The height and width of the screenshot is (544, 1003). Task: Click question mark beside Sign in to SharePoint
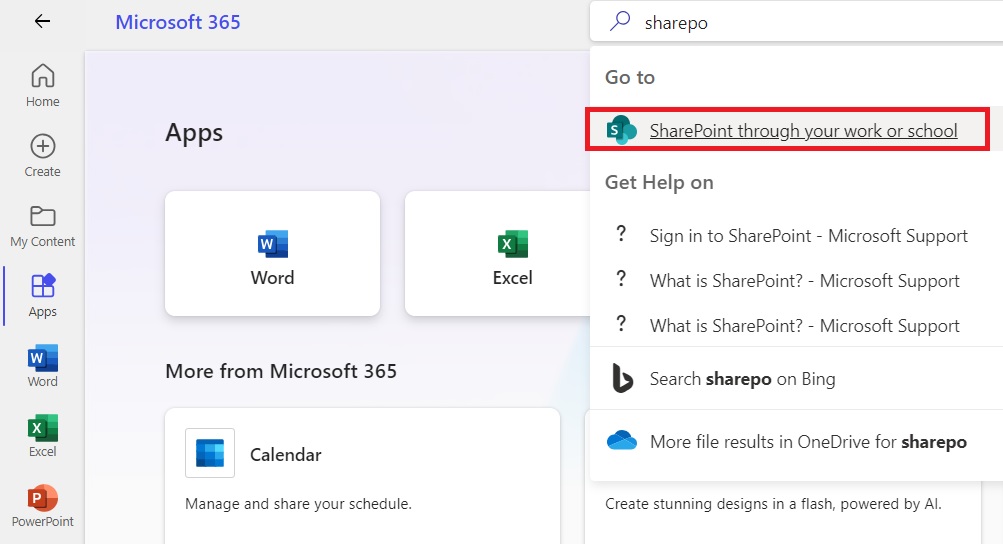pos(620,234)
